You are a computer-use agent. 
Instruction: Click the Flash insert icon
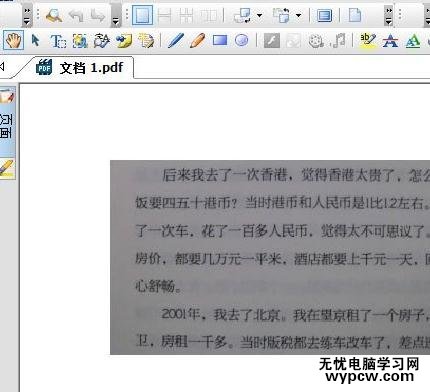[x=272, y=41]
